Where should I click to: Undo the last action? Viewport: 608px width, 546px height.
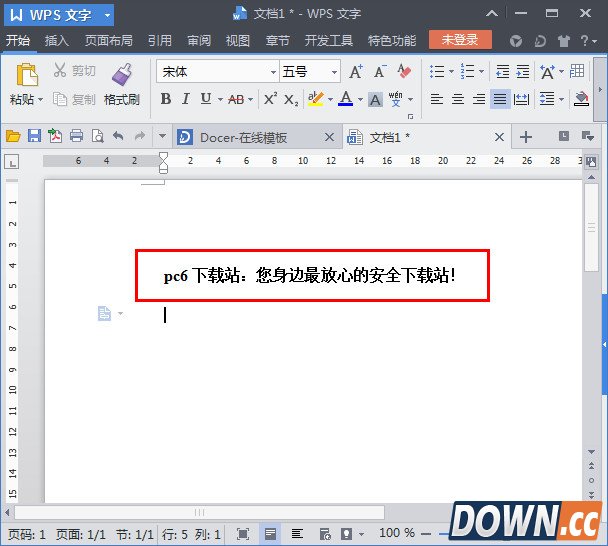point(118,136)
